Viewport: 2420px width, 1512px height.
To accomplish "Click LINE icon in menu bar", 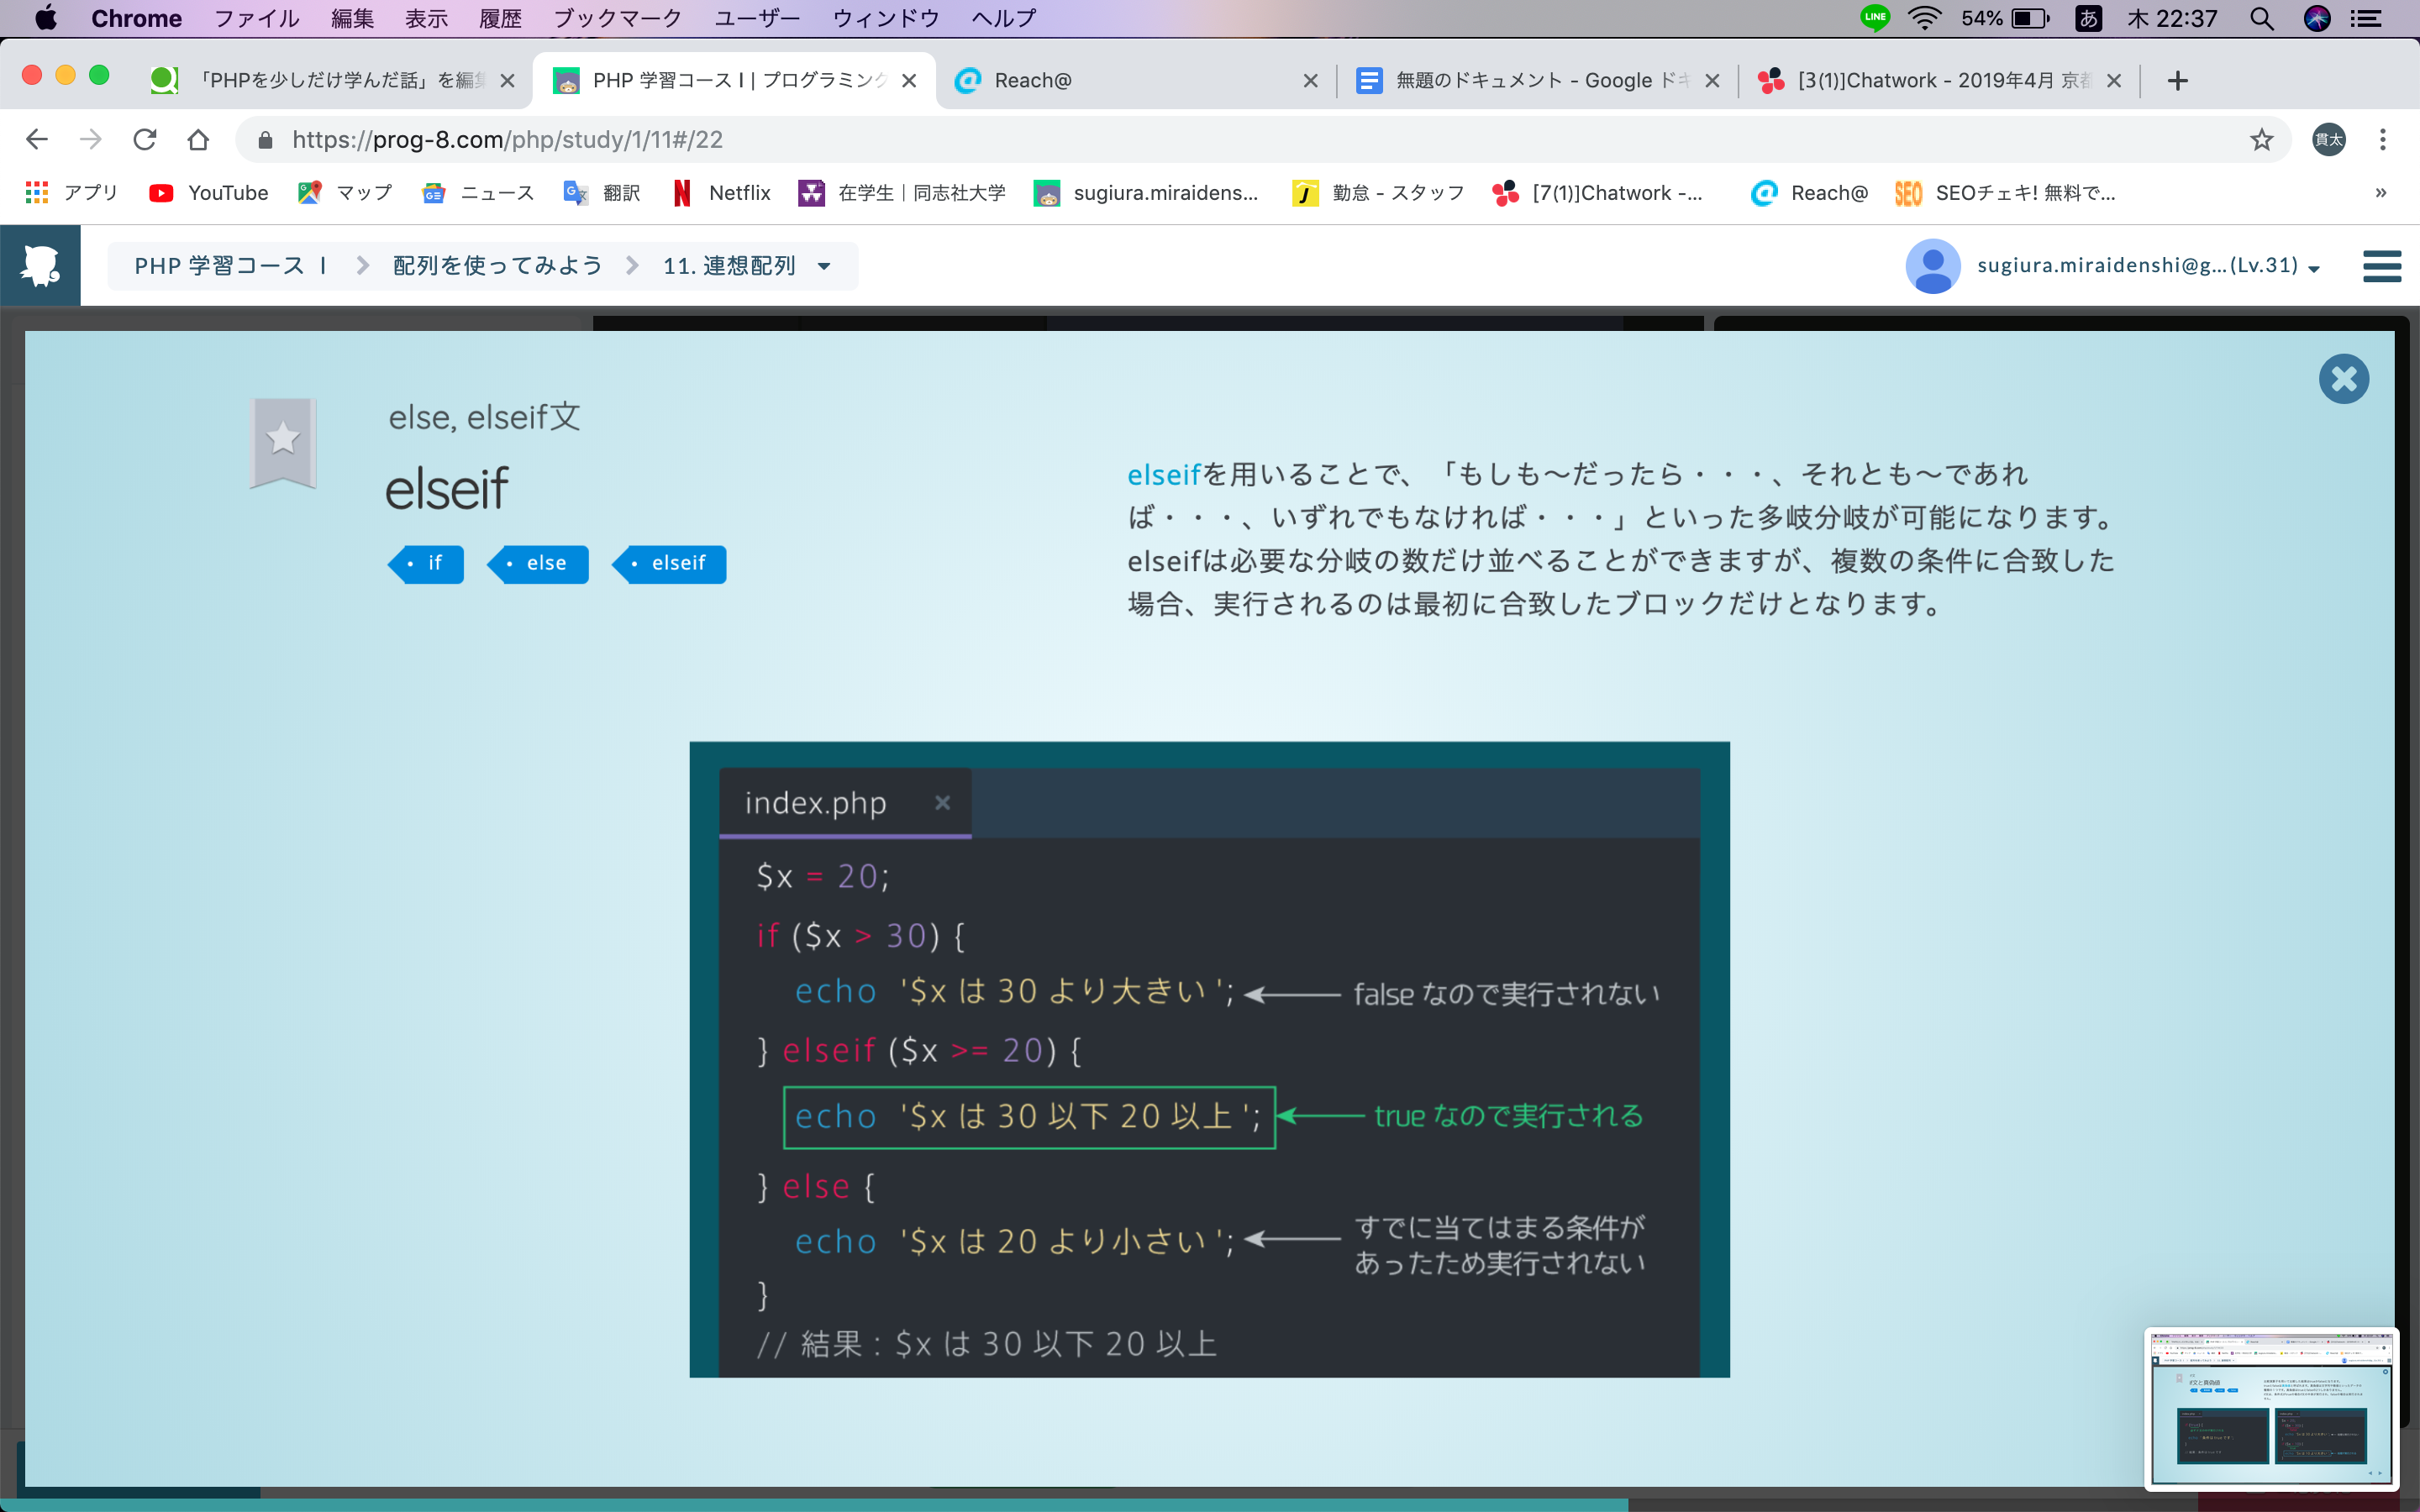I will [1874, 18].
